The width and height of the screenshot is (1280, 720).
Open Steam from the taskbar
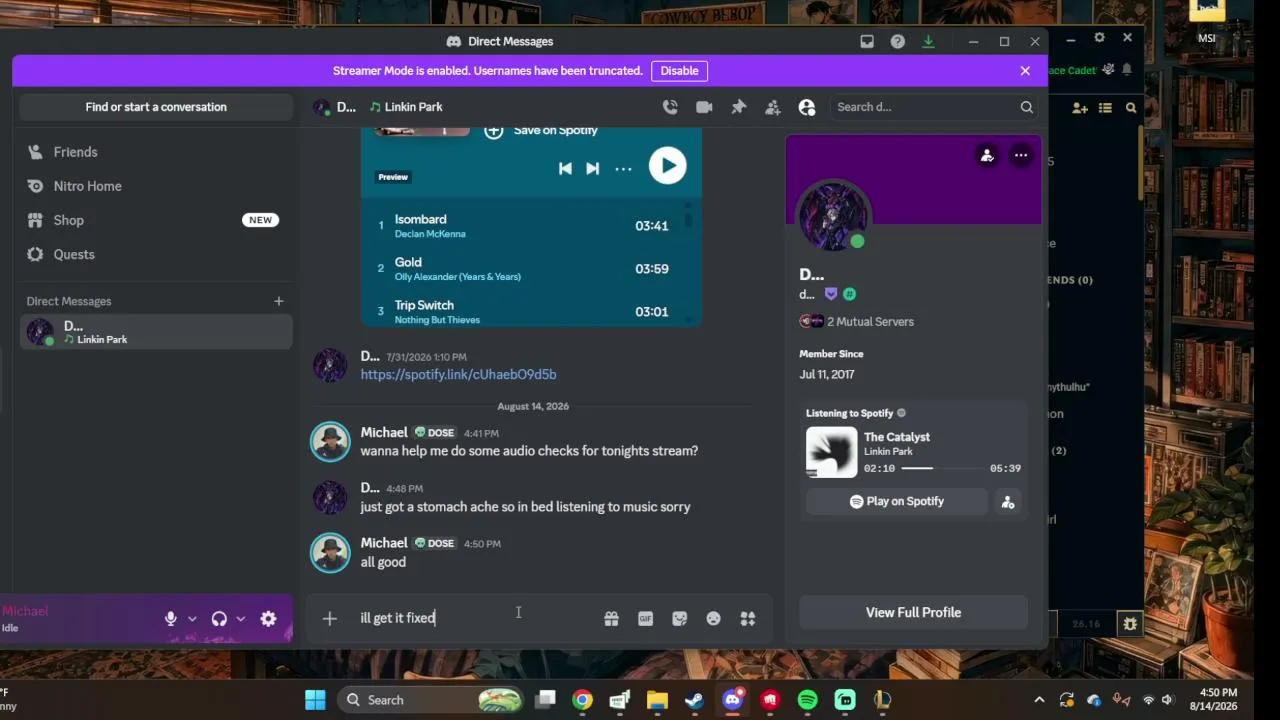click(x=694, y=700)
